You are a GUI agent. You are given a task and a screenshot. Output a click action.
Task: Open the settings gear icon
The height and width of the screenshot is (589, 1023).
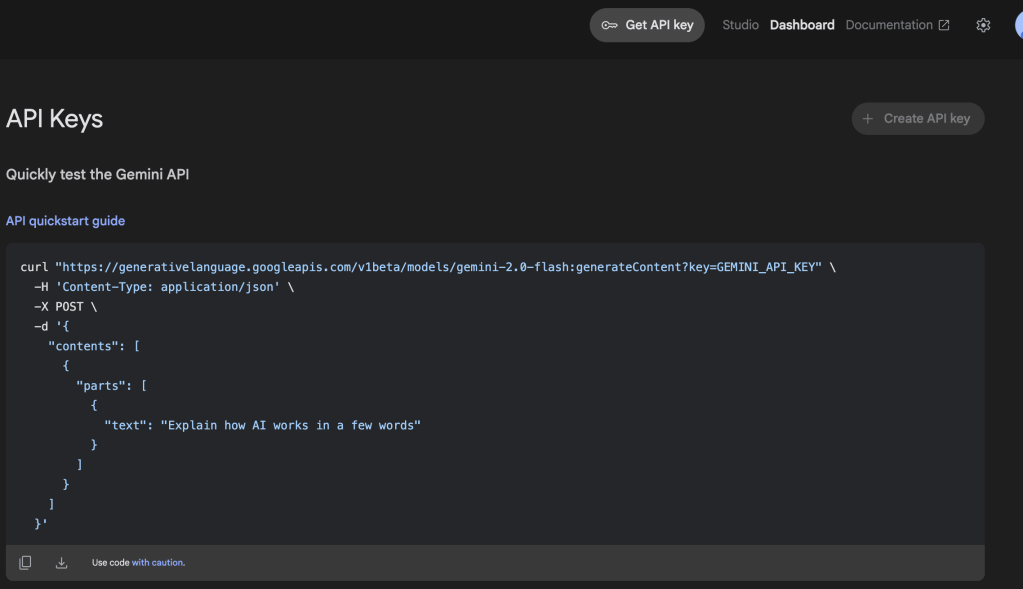pos(983,25)
